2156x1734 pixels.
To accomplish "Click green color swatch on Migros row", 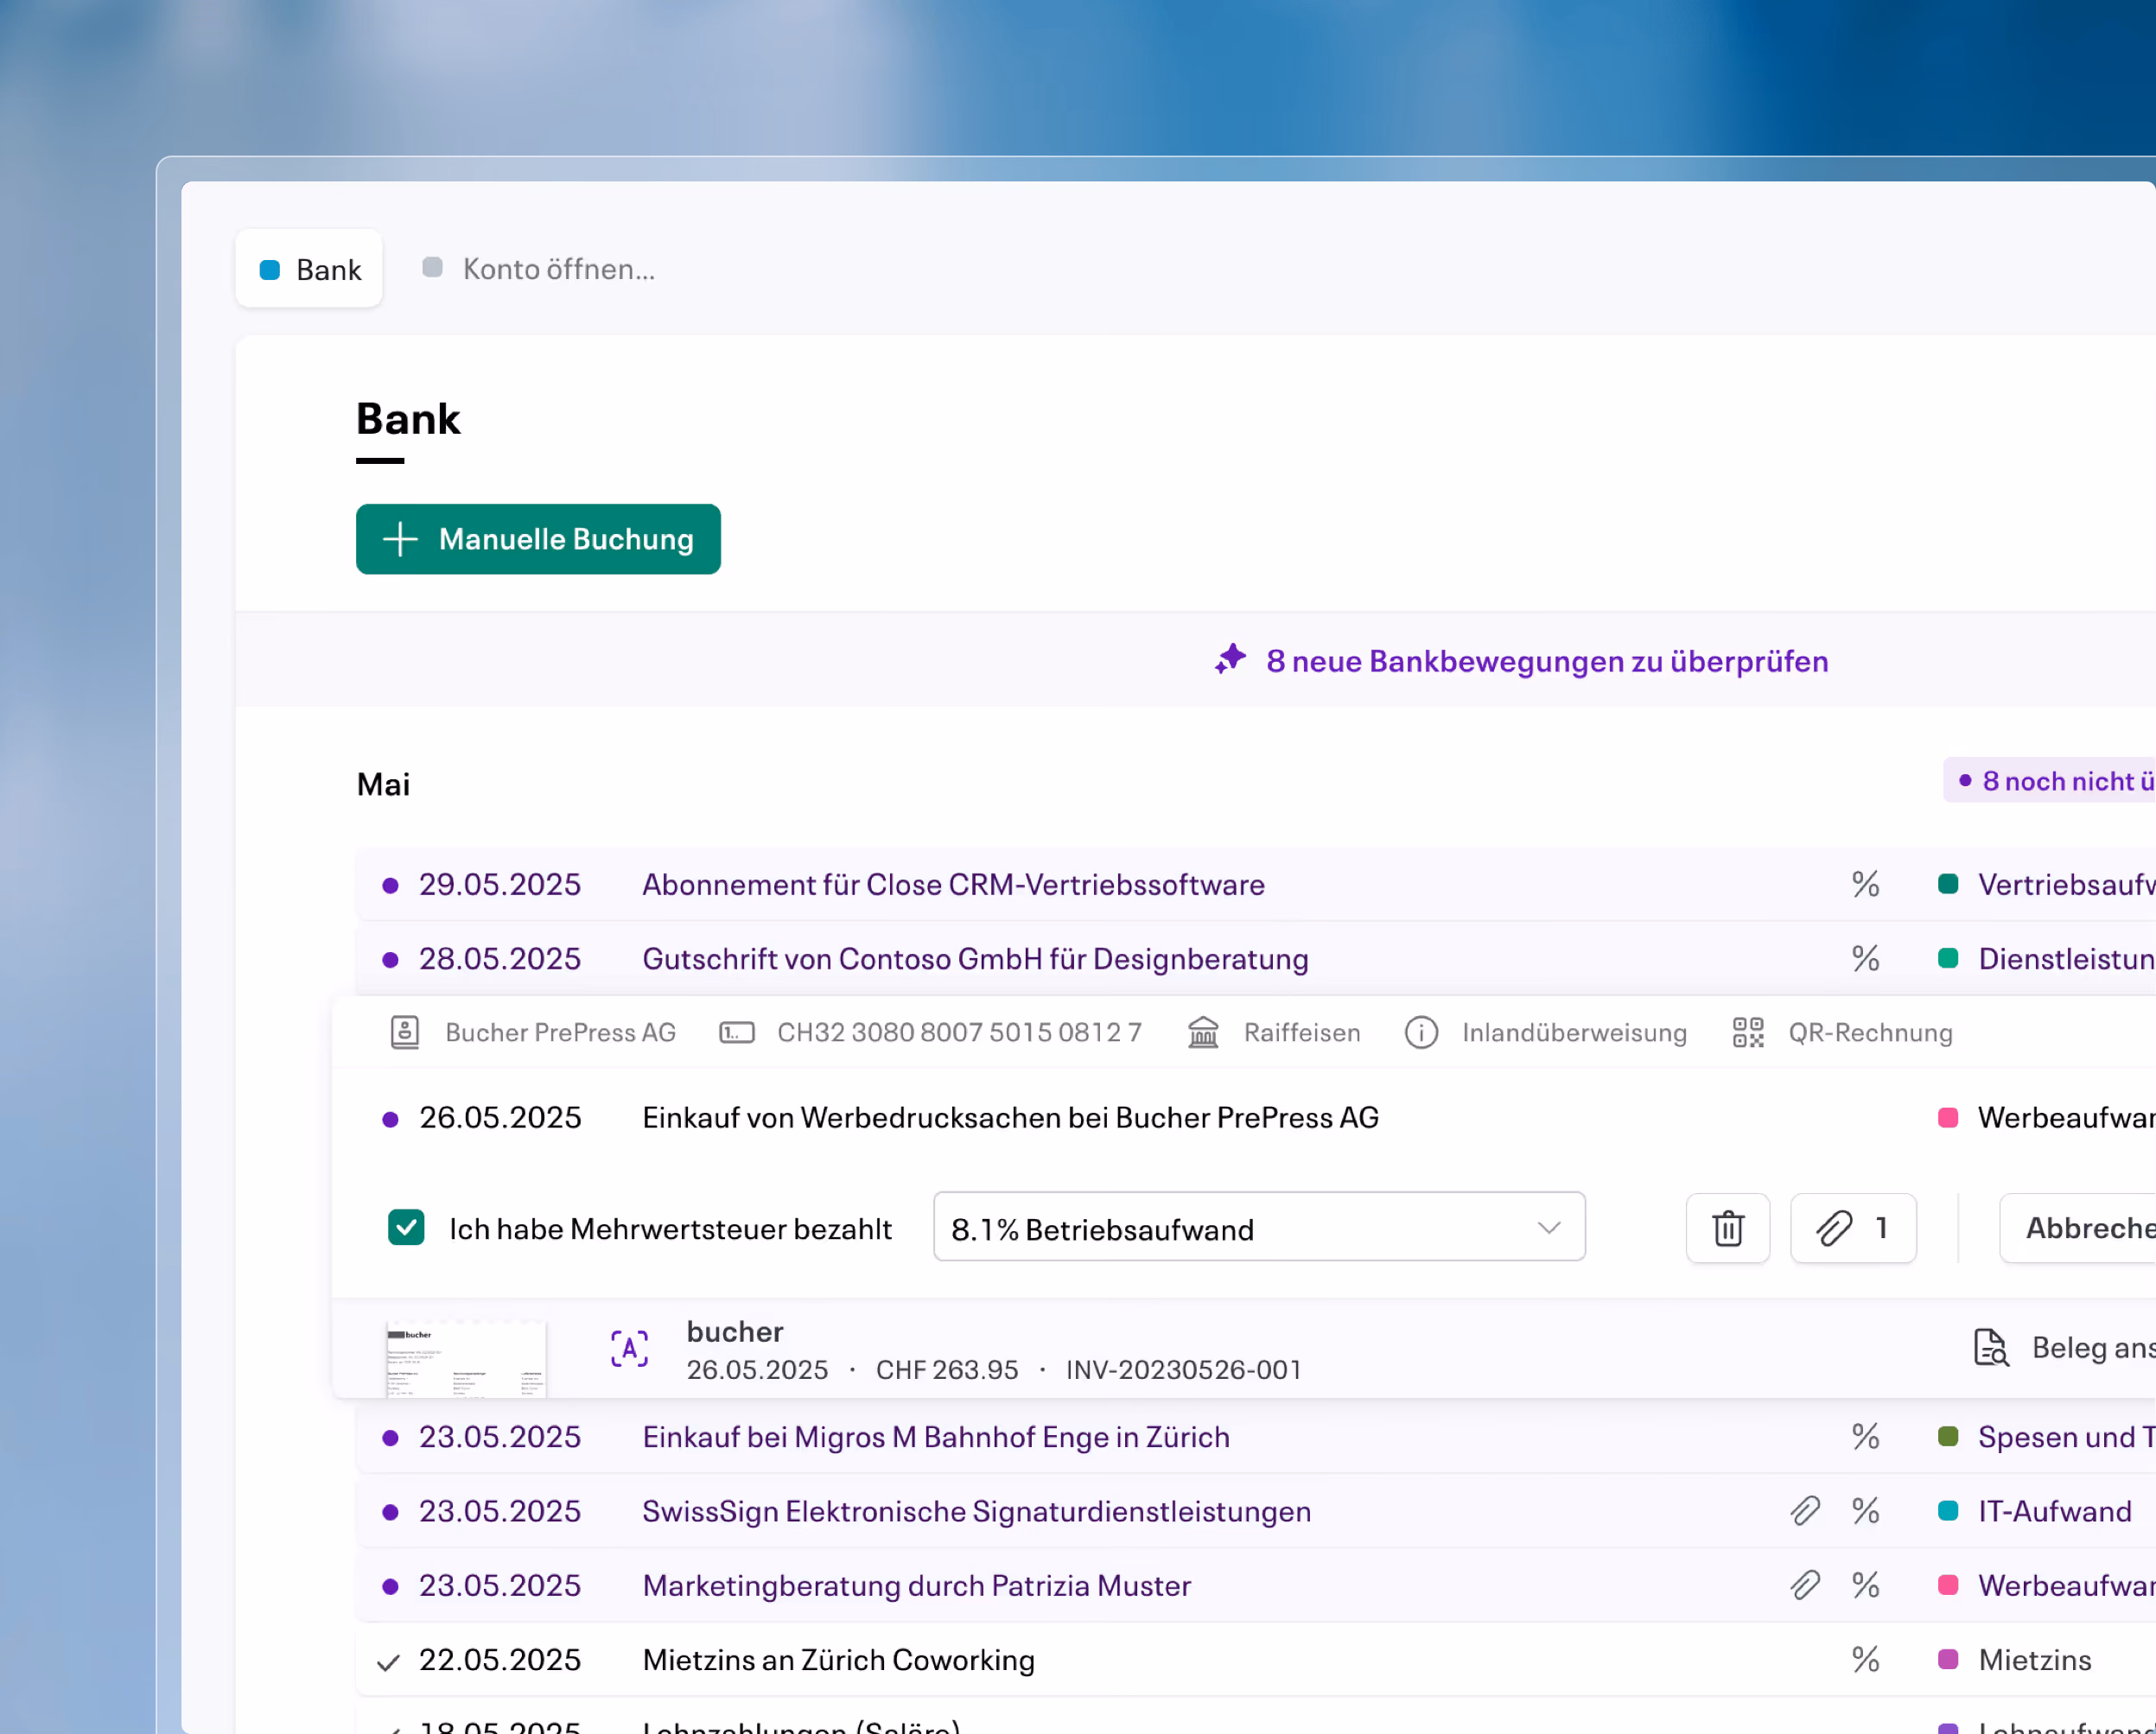I will (x=1947, y=1436).
